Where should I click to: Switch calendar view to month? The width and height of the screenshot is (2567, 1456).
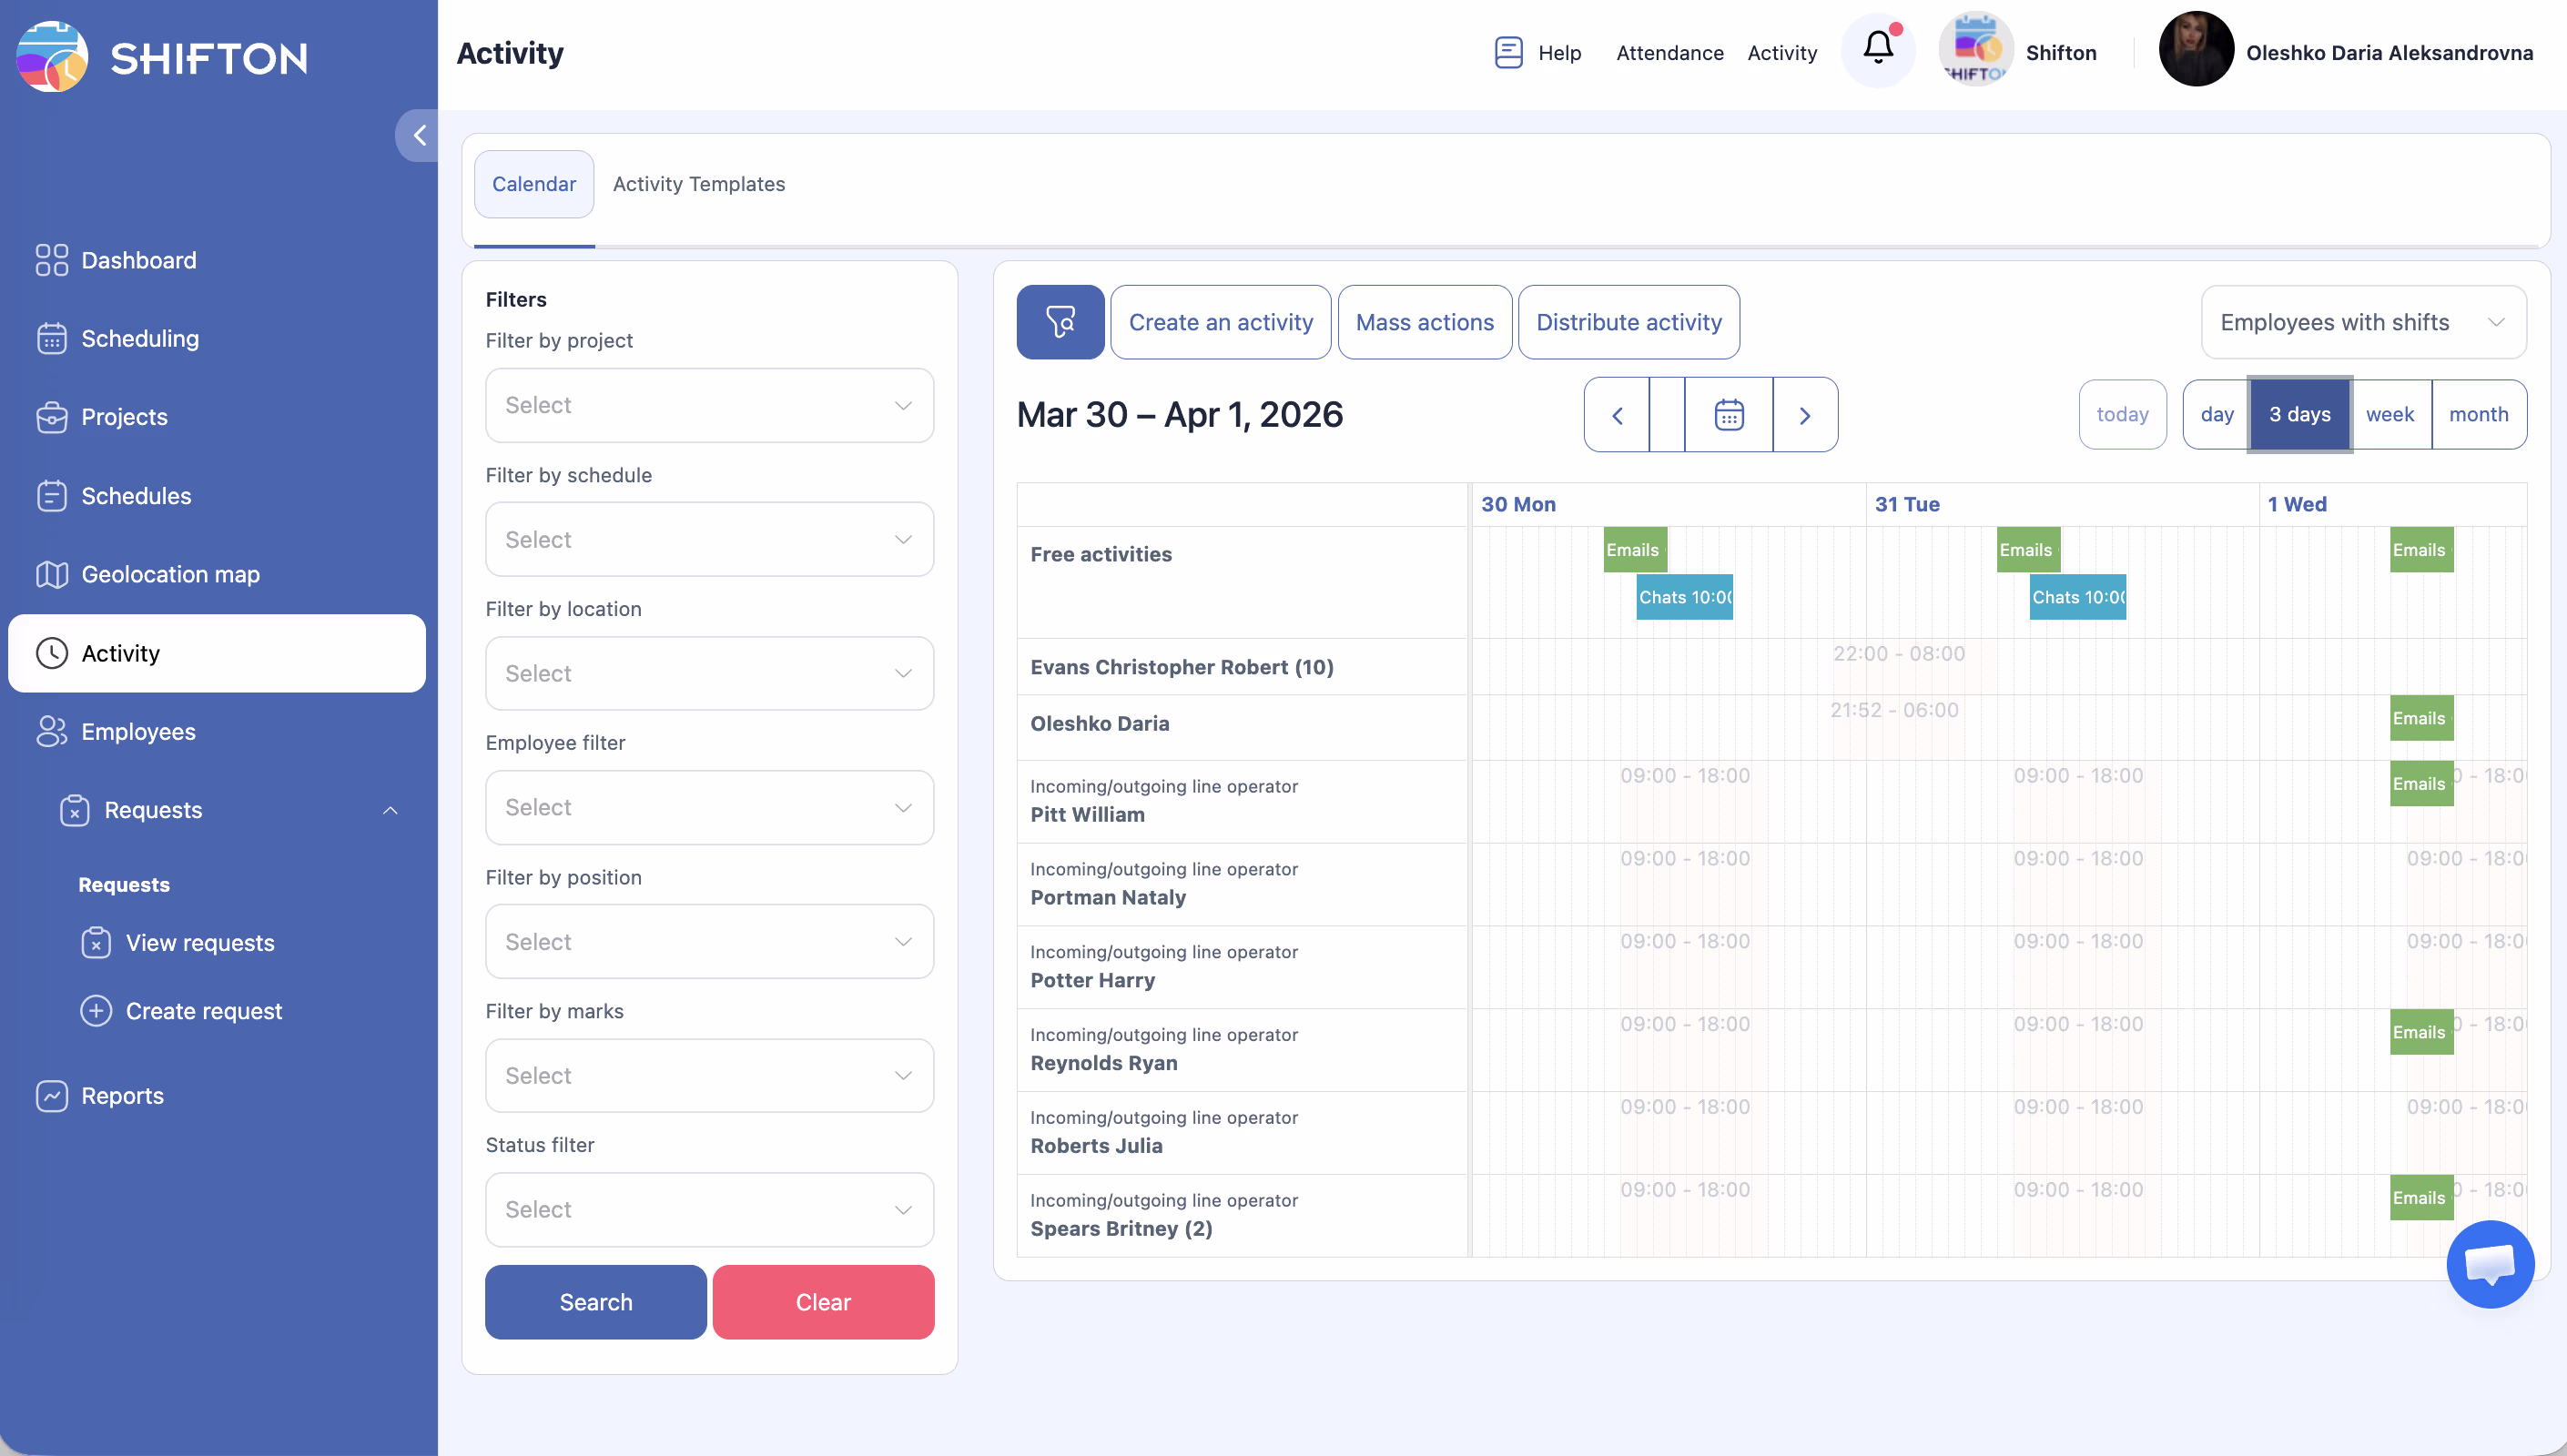[2477, 414]
